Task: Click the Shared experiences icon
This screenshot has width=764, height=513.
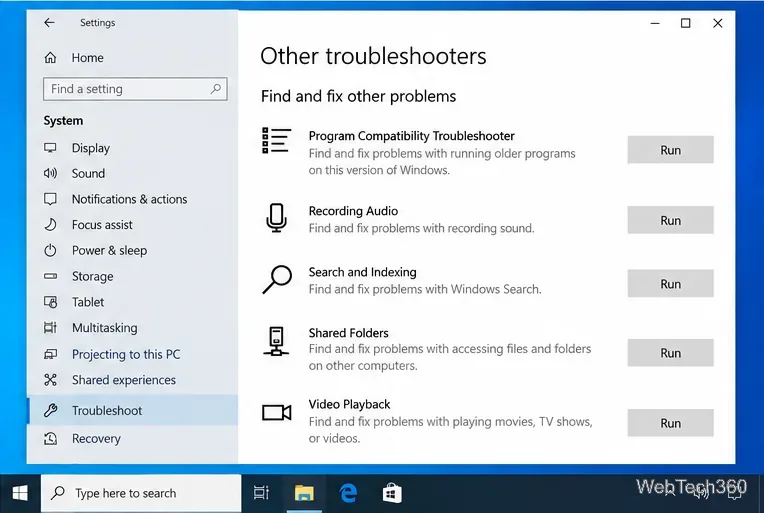Action: pyautogui.click(x=50, y=380)
